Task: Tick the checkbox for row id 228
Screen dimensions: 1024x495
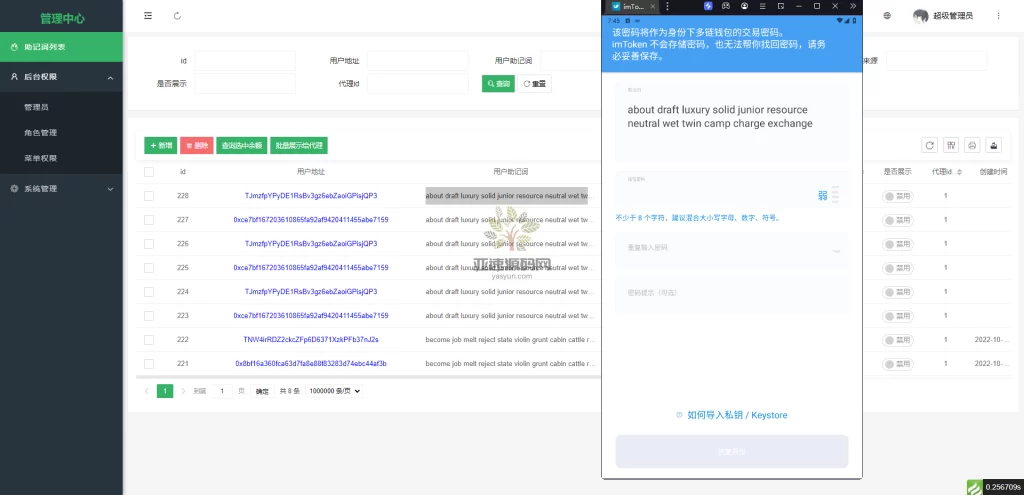Action: [x=149, y=196]
